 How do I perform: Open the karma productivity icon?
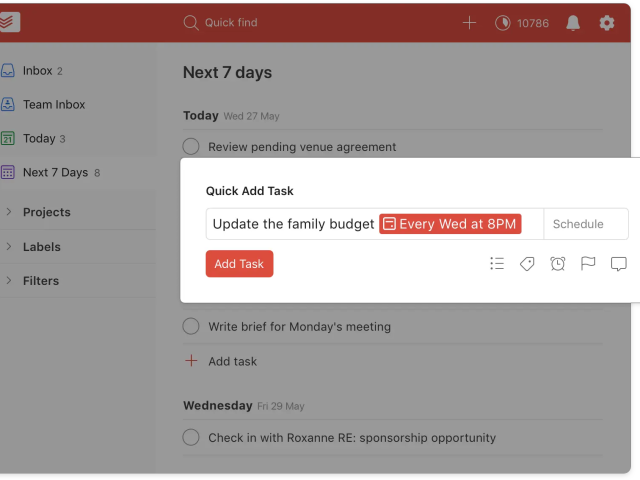point(502,23)
